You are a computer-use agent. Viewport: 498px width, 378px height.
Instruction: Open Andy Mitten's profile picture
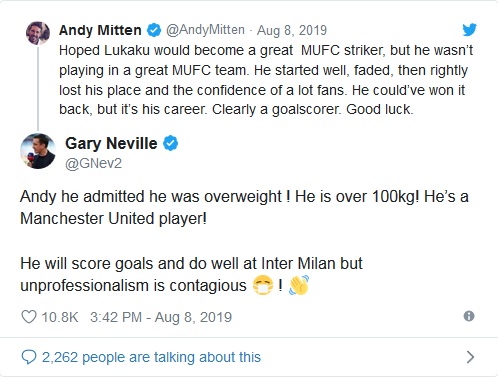click(38, 33)
